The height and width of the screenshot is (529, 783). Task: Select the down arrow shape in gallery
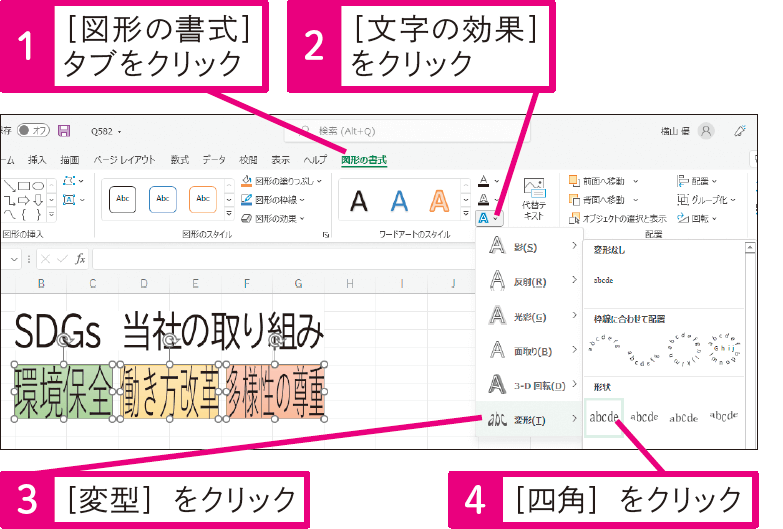(38, 200)
